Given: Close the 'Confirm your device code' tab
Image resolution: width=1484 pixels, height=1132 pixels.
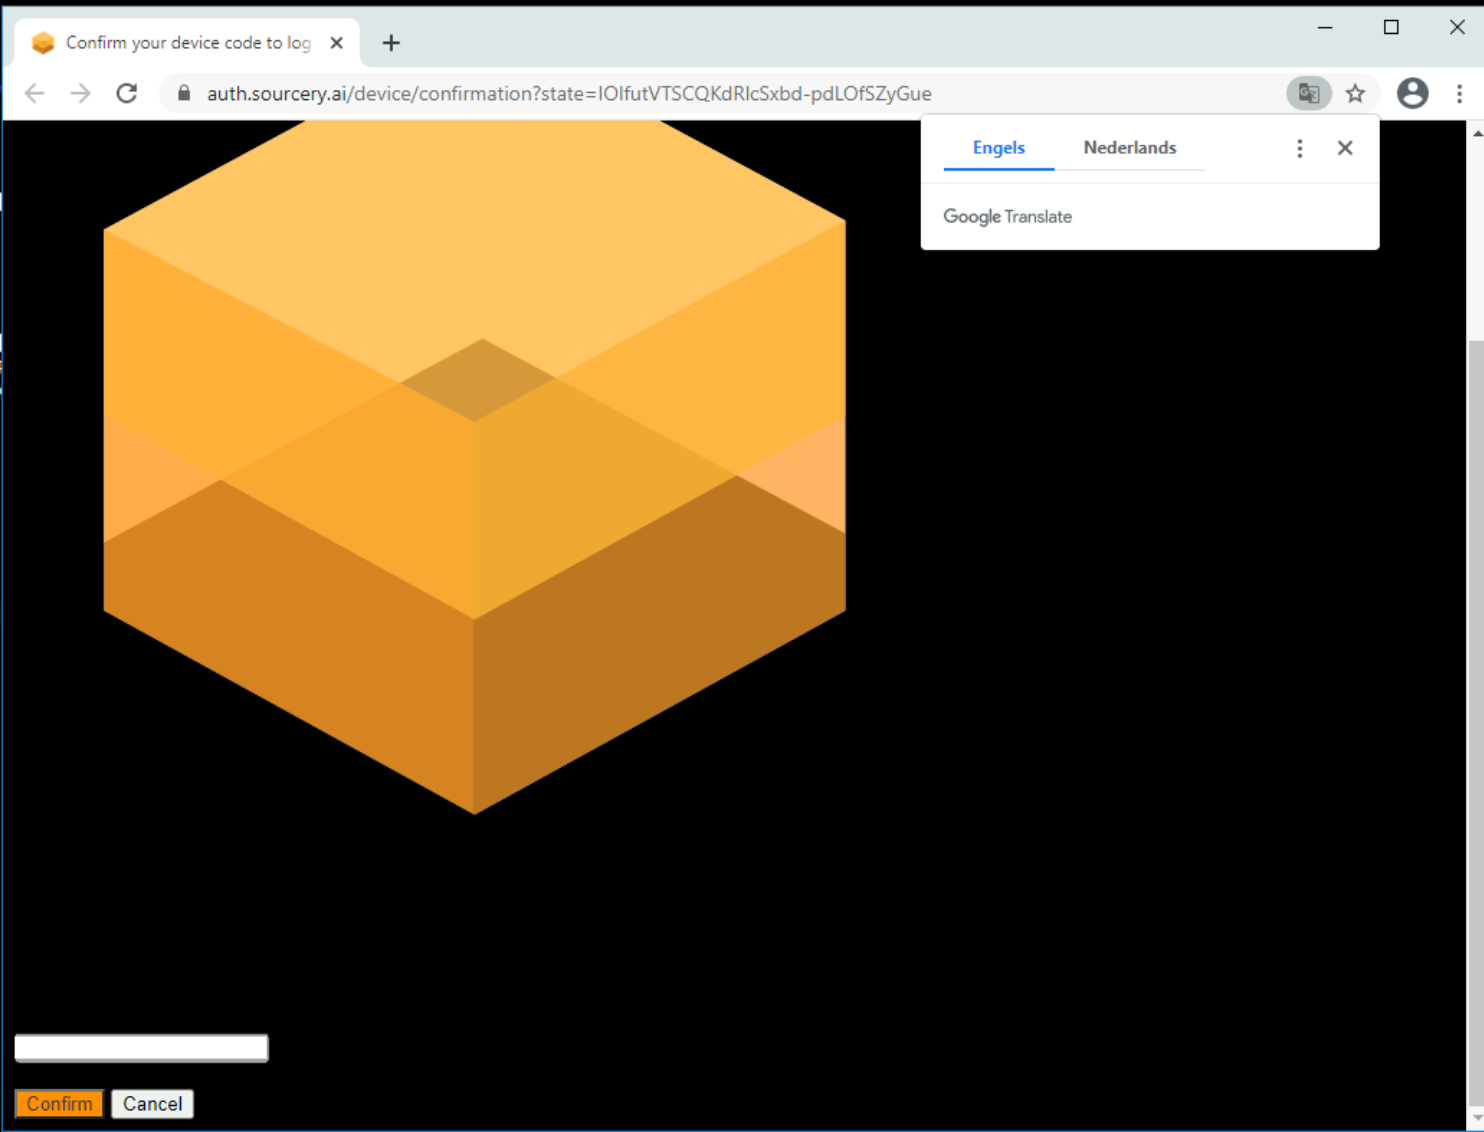Looking at the screenshot, I should click(337, 42).
